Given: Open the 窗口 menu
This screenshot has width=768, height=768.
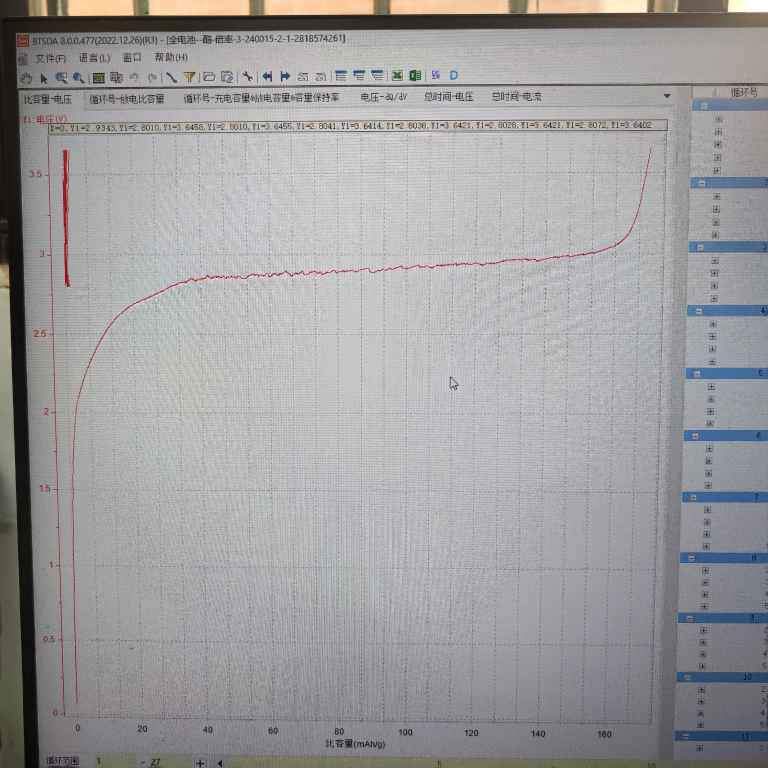Looking at the screenshot, I should pyautogui.click(x=132, y=58).
